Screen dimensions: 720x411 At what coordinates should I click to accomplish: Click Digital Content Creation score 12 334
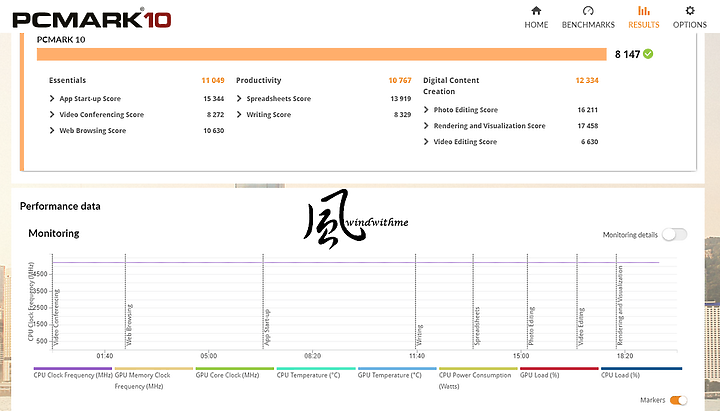point(587,80)
